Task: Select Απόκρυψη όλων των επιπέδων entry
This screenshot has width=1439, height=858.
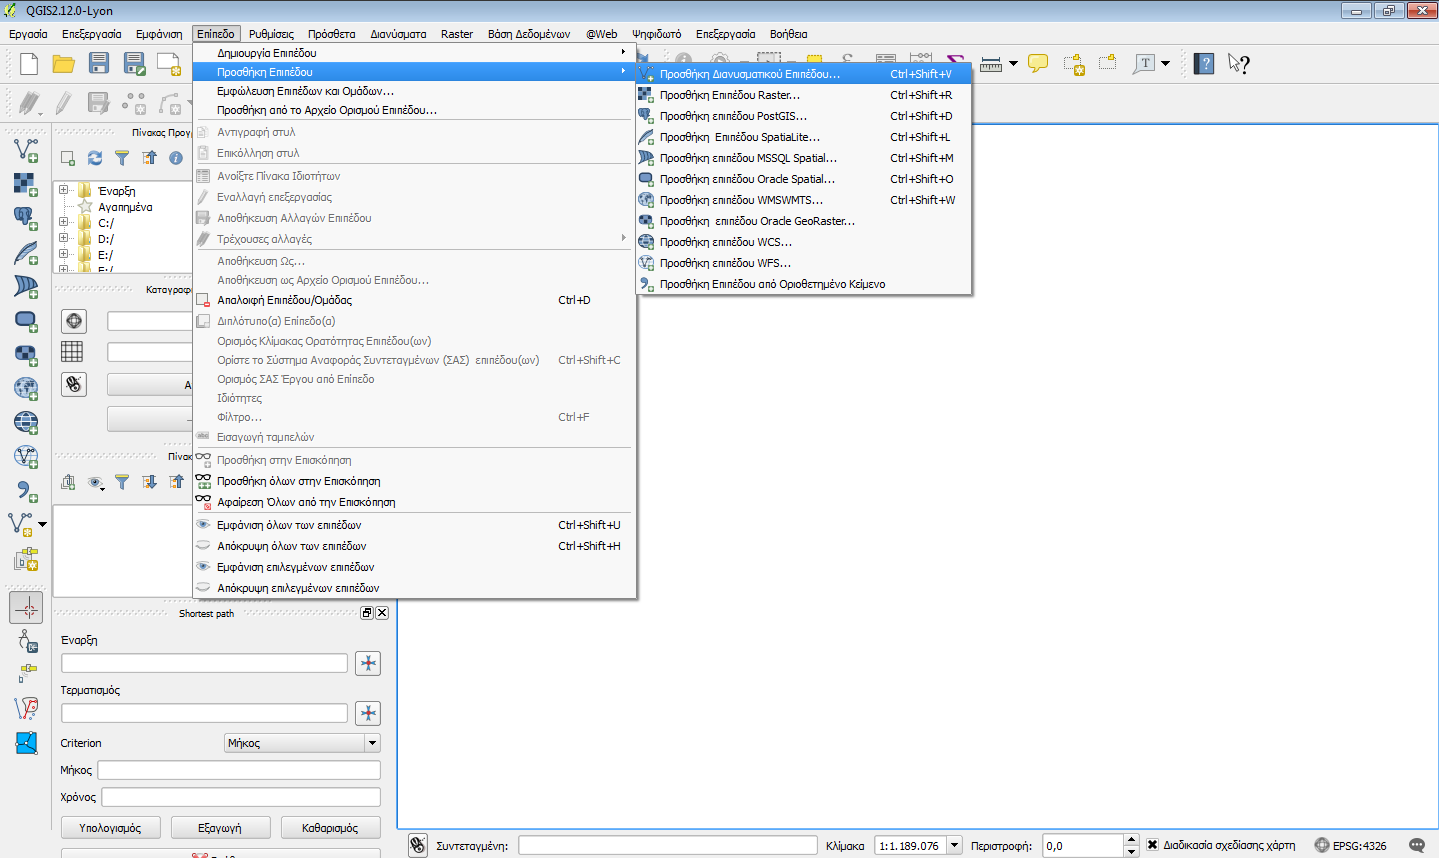Action: pyautogui.click(x=415, y=546)
